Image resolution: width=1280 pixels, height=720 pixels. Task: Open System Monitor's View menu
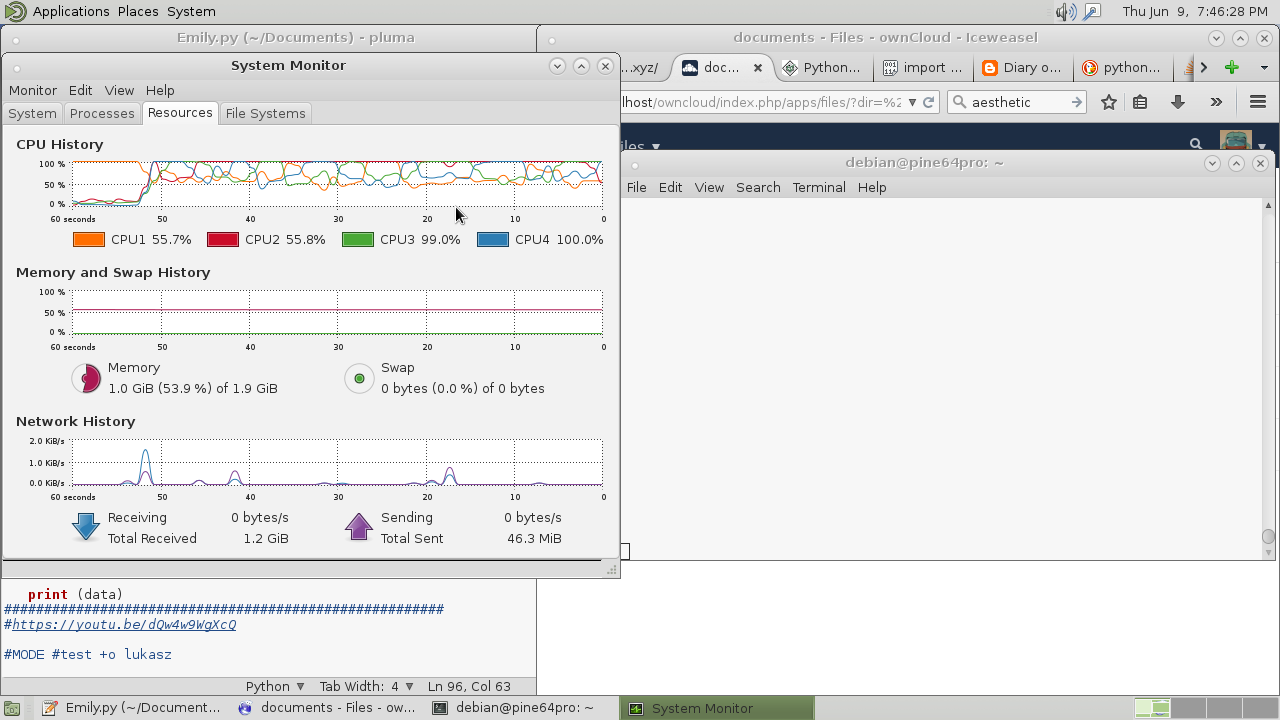click(119, 90)
